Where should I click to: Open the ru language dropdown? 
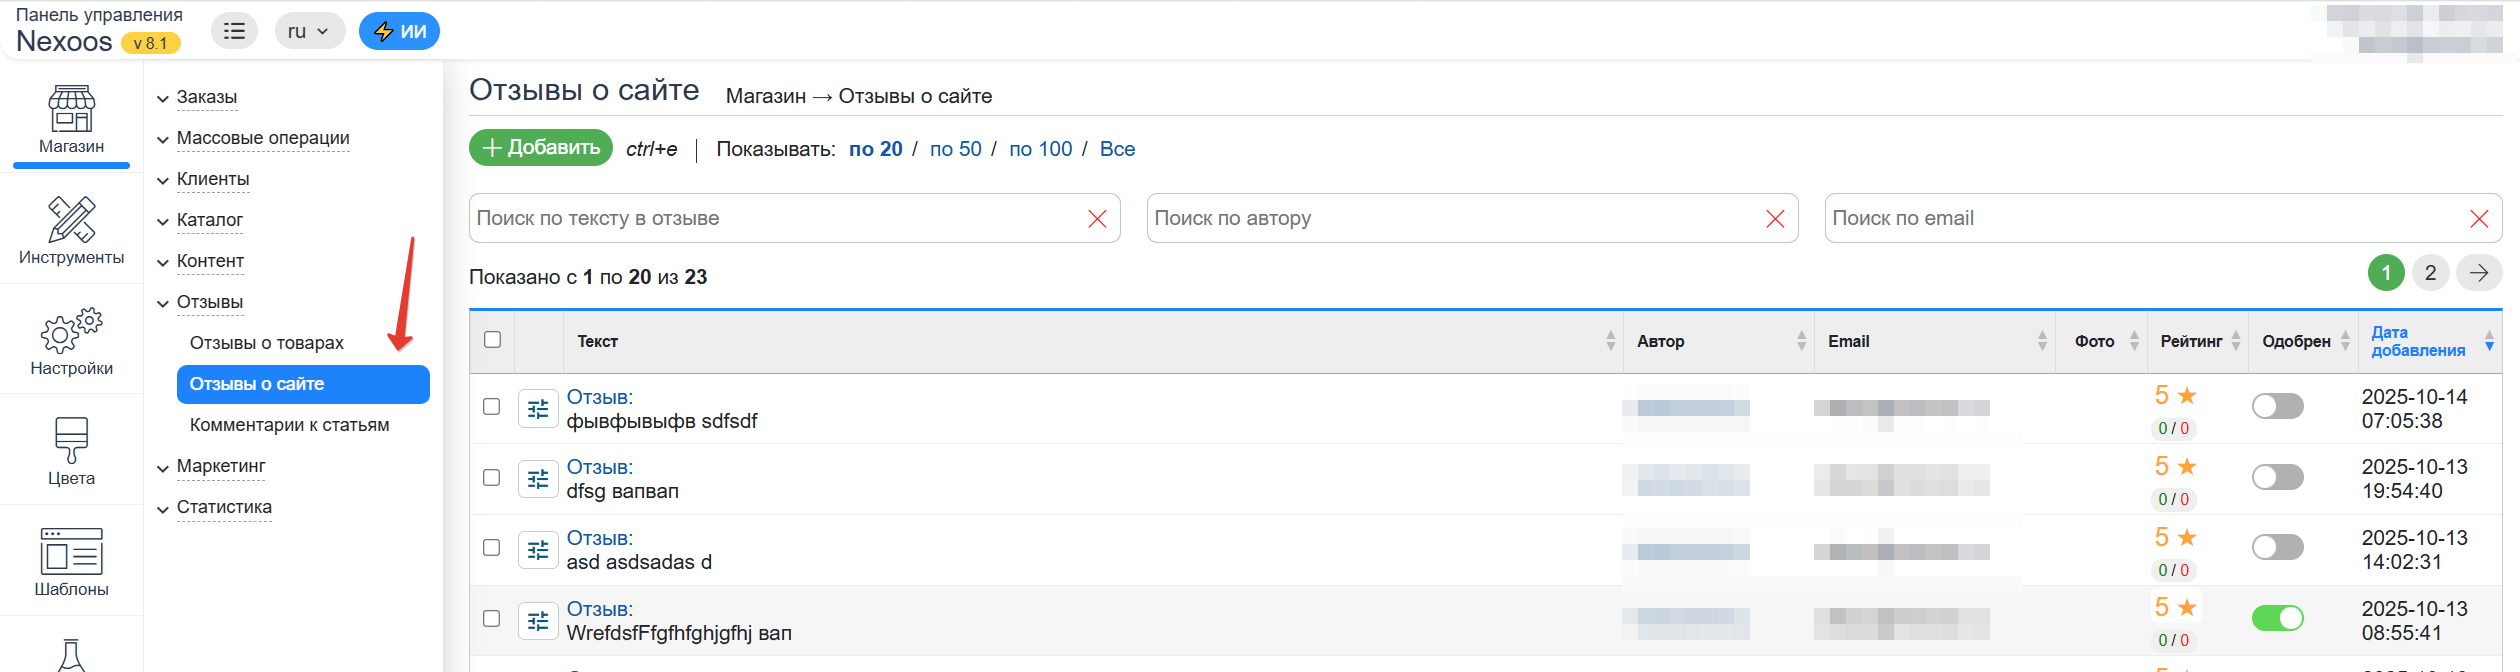click(309, 31)
